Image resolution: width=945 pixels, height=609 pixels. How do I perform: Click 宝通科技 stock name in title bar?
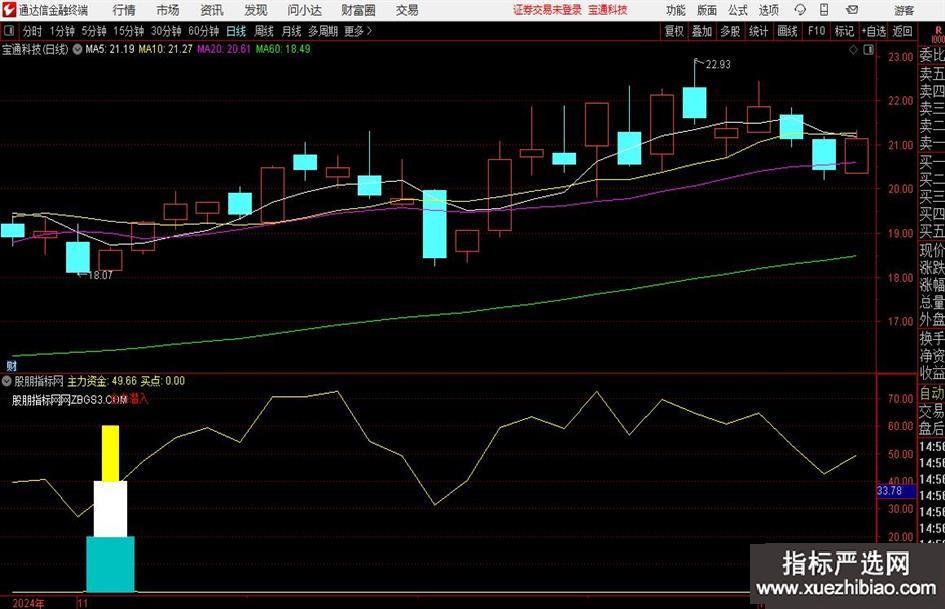[x=608, y=10]
